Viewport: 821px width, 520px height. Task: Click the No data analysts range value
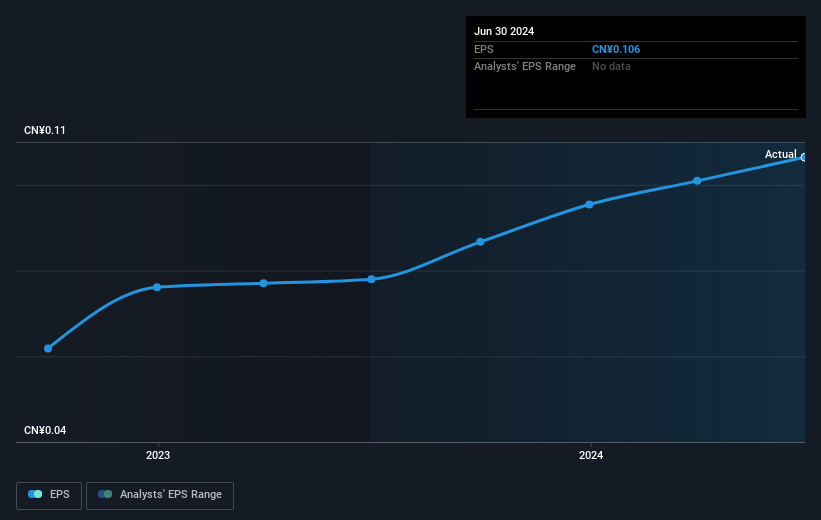pos(611,67)
